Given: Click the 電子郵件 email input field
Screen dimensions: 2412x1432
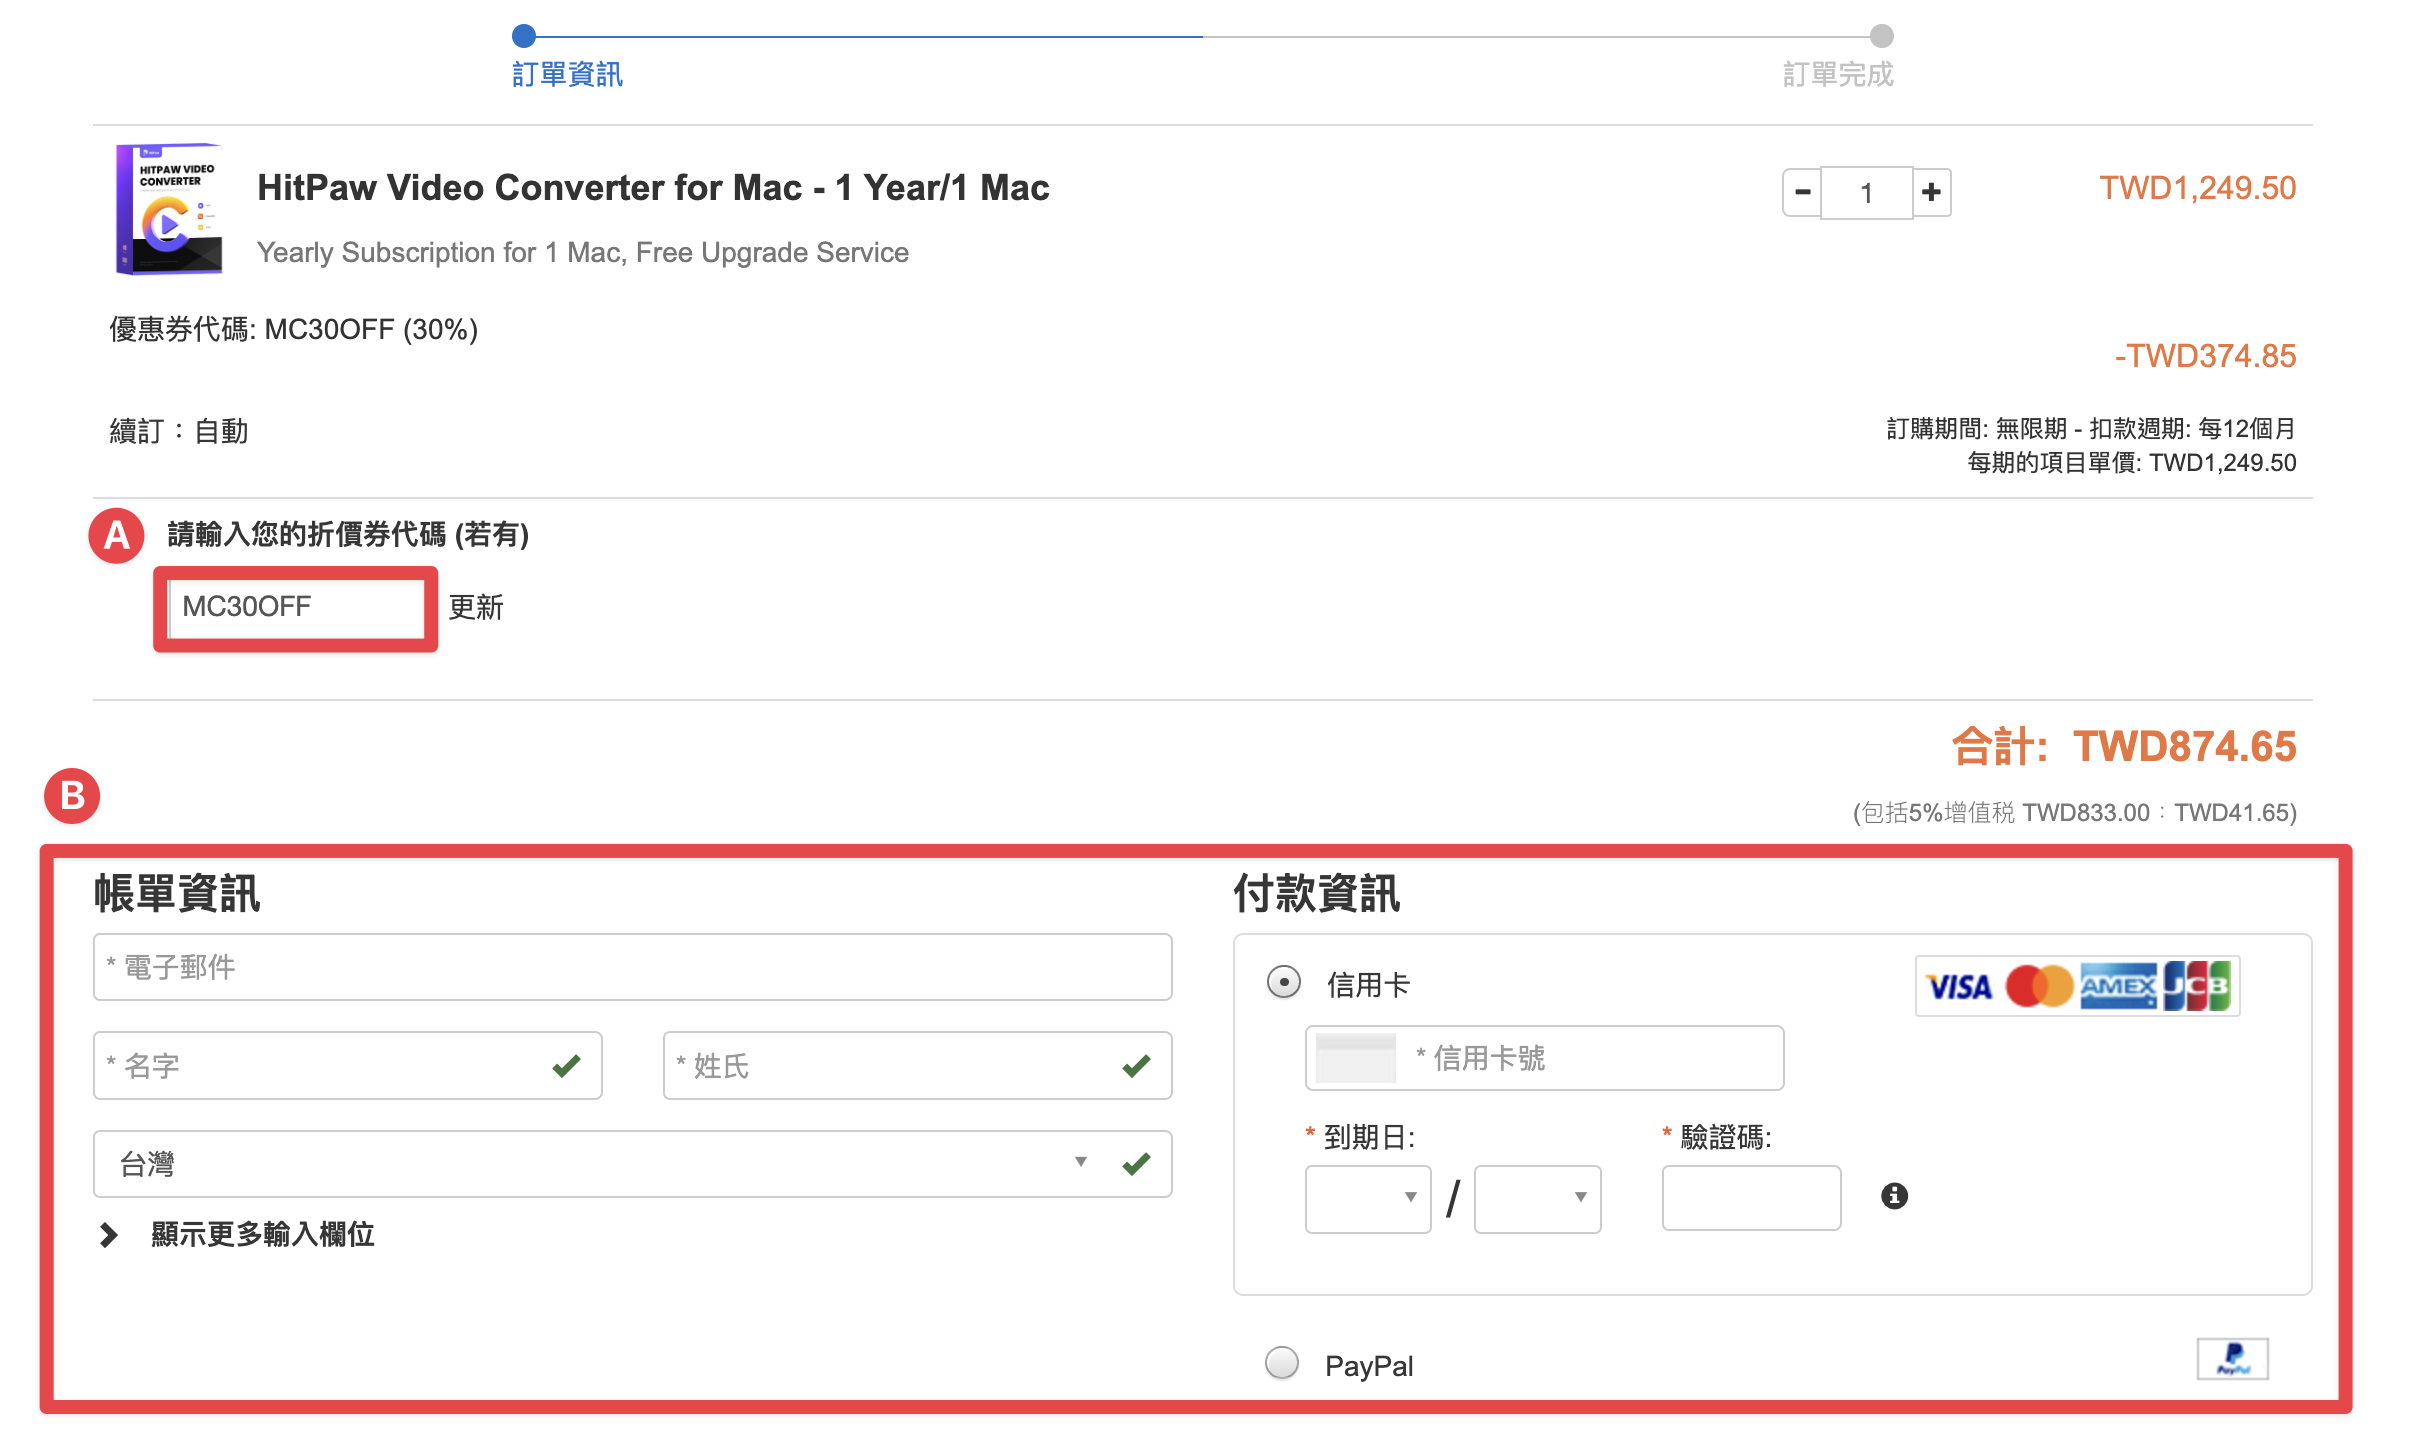Looking at the screenshot, I should coord(632,967).
